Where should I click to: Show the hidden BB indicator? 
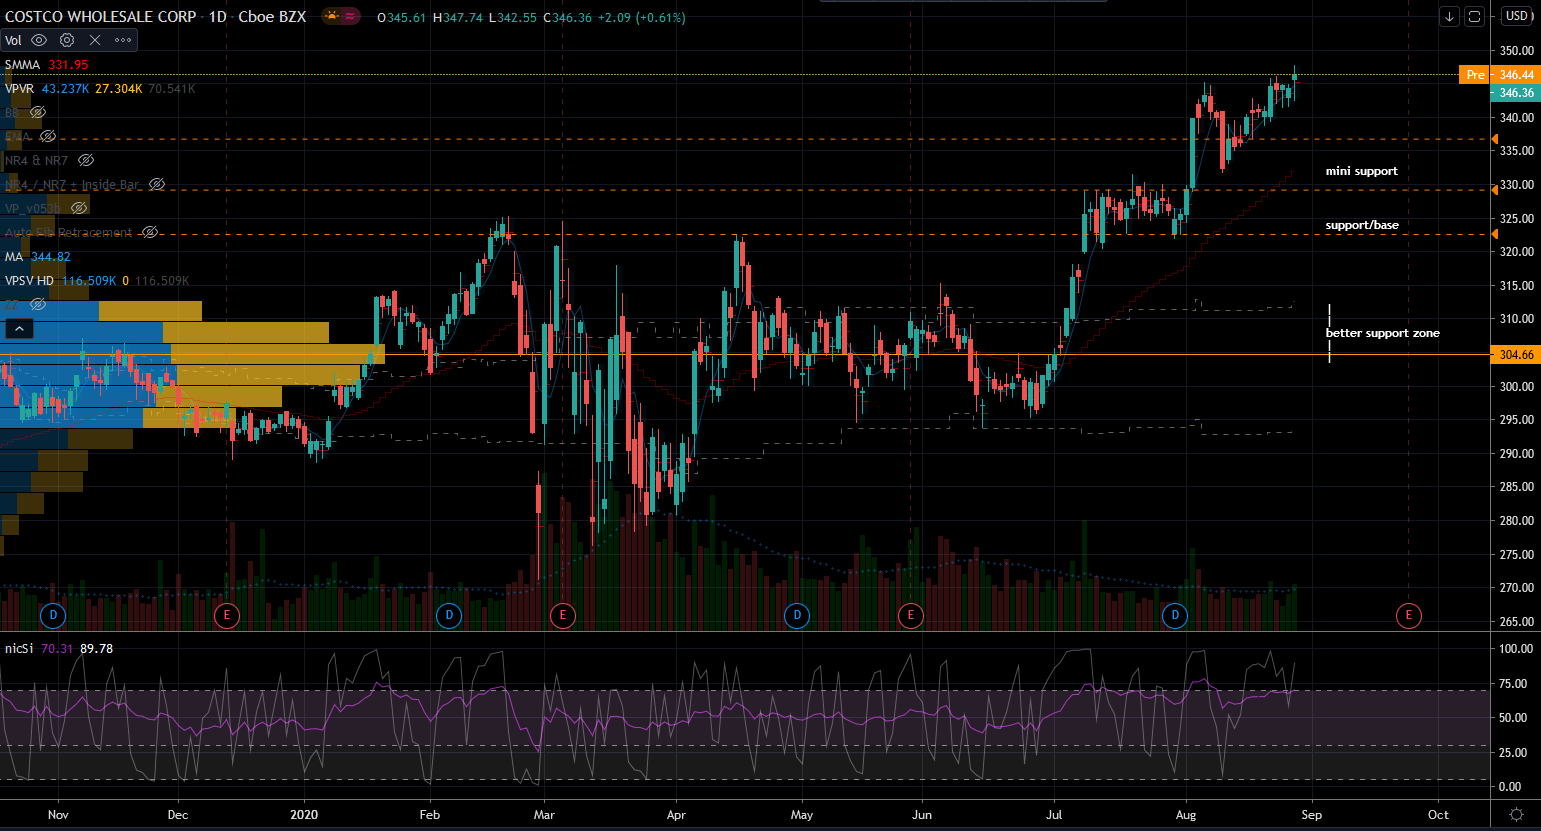[38, 112]
